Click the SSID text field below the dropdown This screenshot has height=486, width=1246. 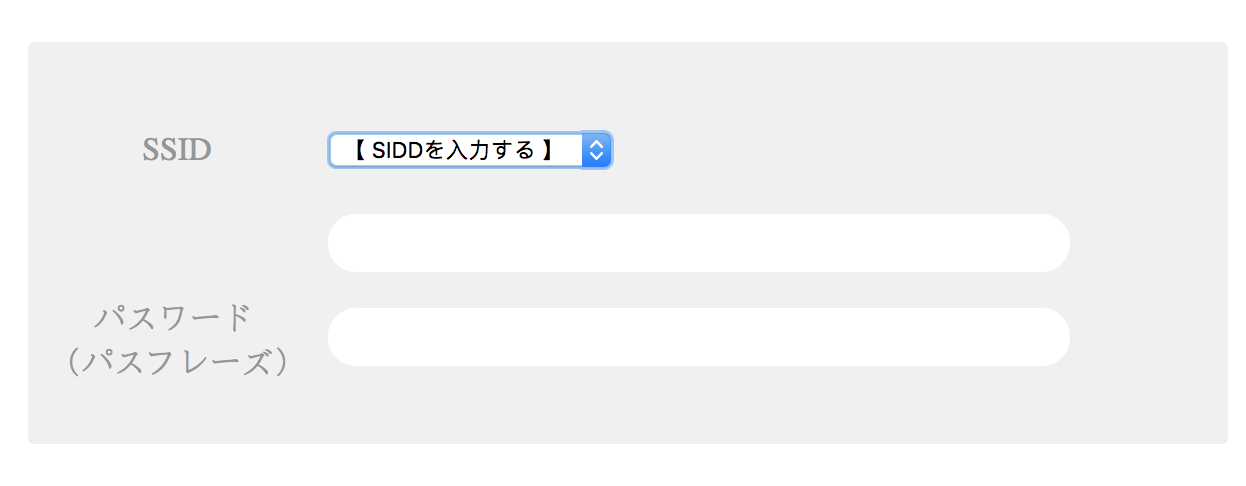tap(698, 243)
